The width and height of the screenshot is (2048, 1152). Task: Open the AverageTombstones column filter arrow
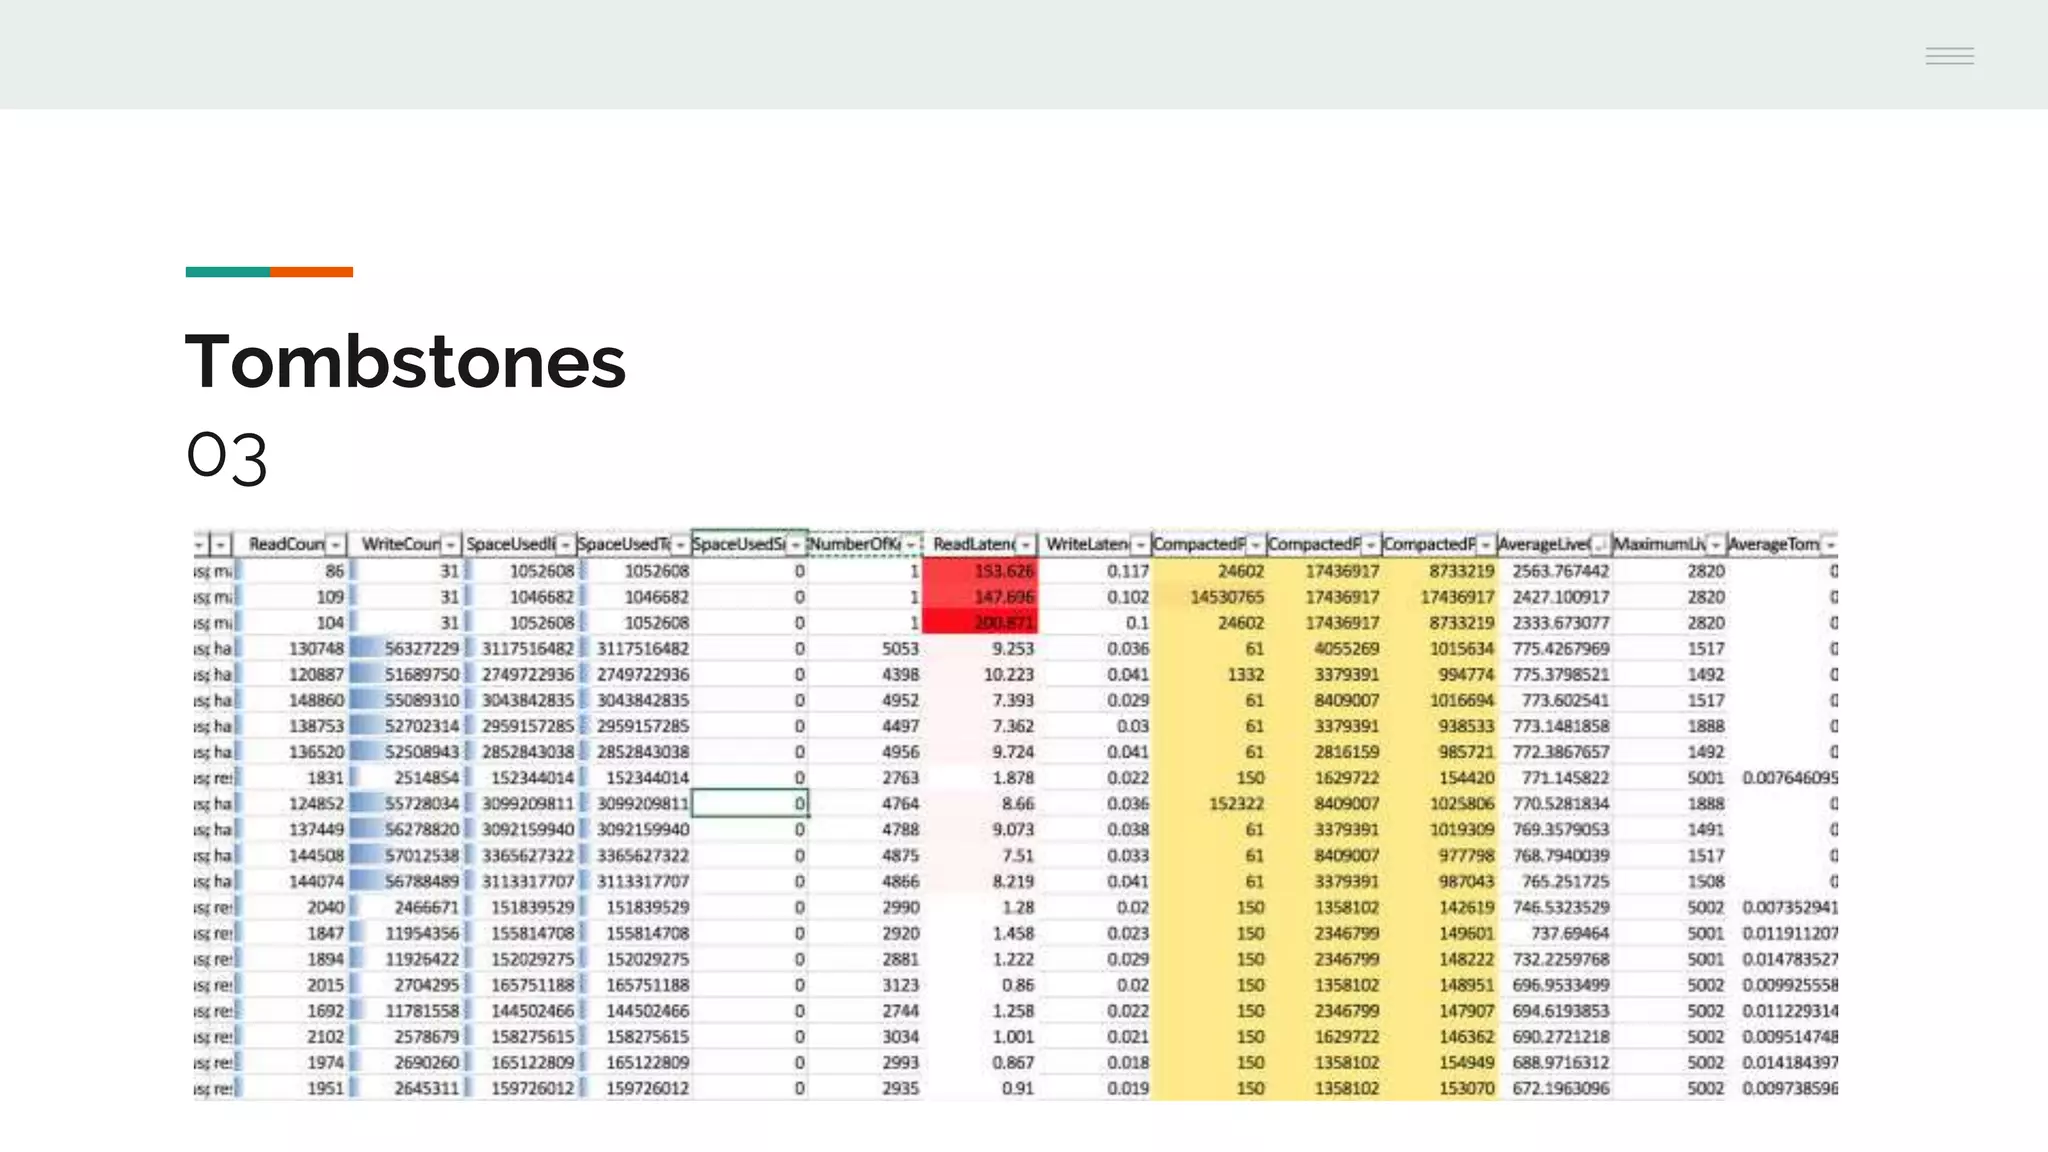coord(1830,544)
